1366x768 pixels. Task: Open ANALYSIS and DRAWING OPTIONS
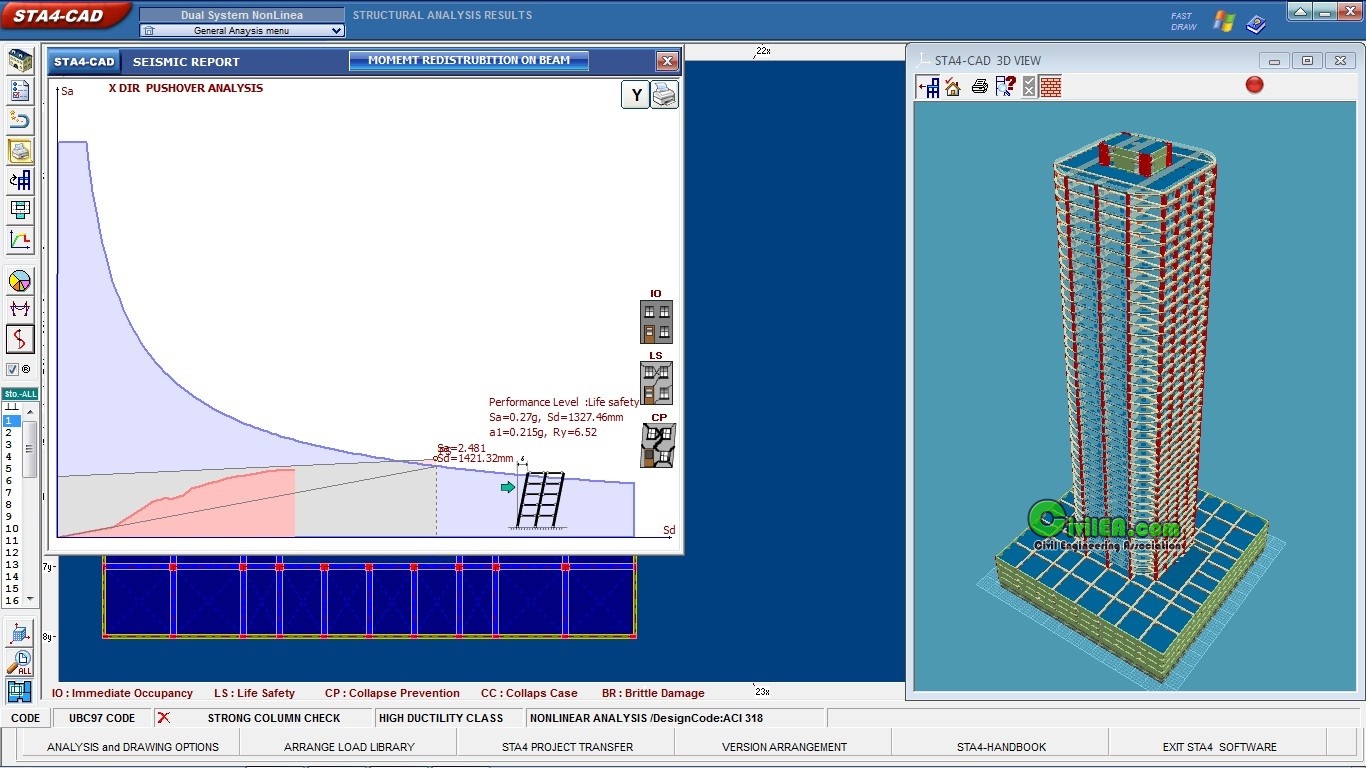click(x=133, y=747)
